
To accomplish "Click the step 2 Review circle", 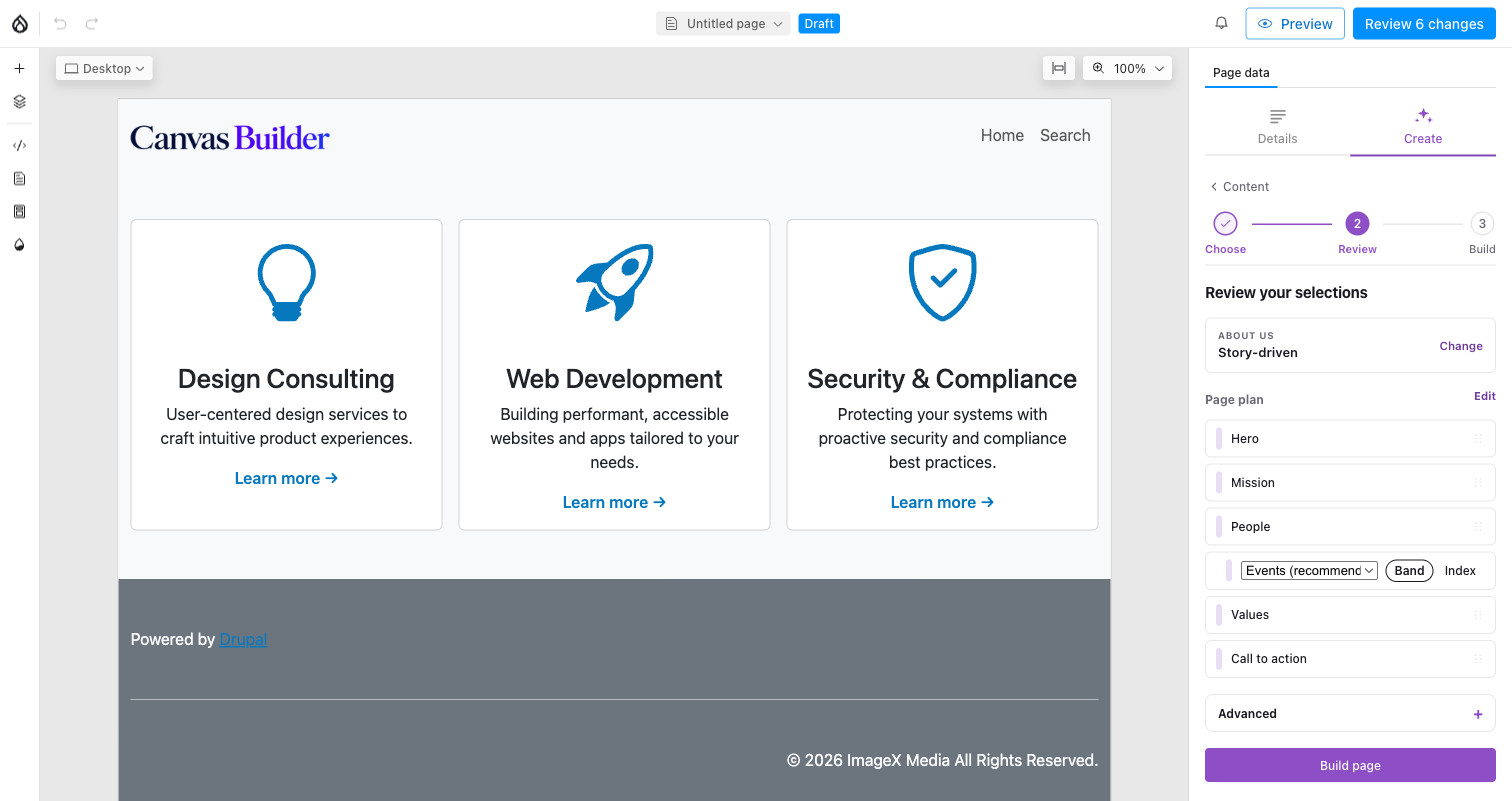I will [x=1357, y=223].
